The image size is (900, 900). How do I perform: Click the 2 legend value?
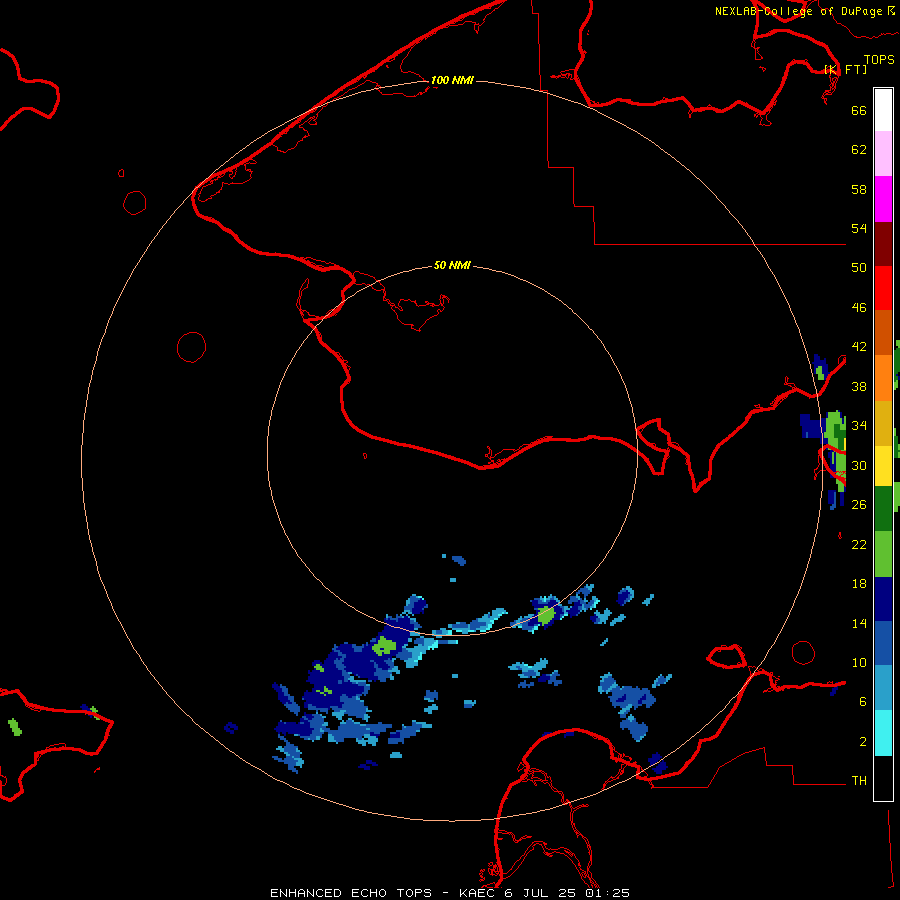coord(863,742)
